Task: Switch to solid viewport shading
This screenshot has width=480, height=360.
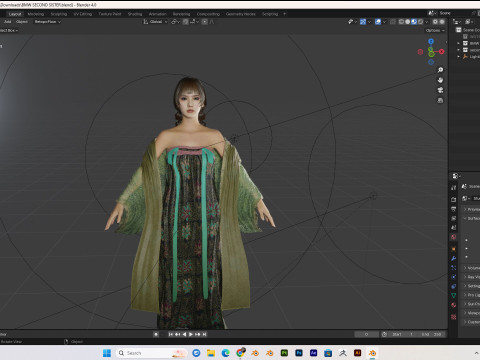Action: (x=408, y=22)
